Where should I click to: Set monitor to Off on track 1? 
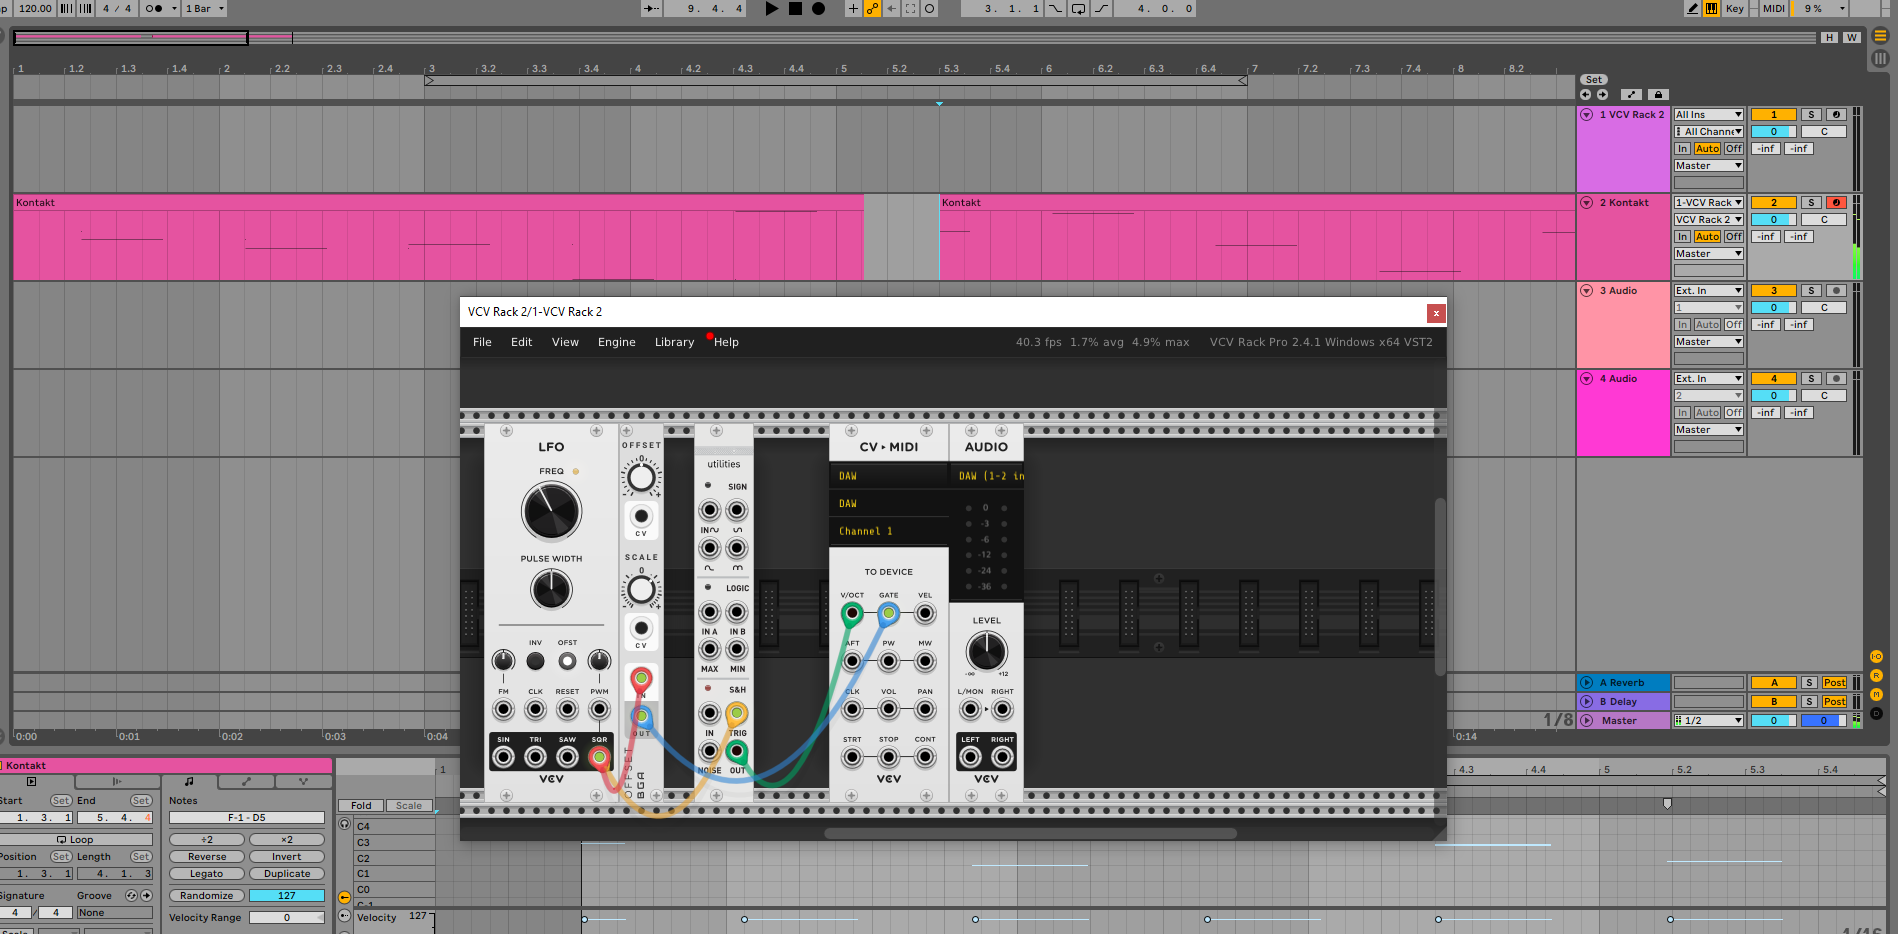pyautogui.click(x=1734, y=149)
